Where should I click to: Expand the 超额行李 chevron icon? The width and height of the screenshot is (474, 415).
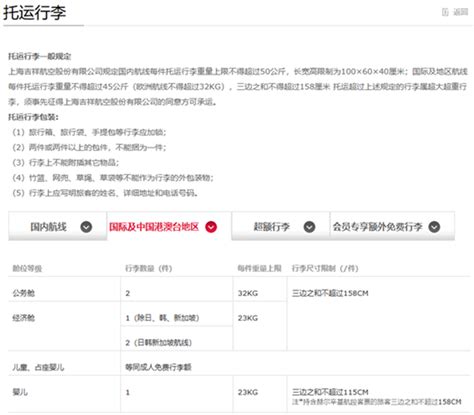point(309,227)
